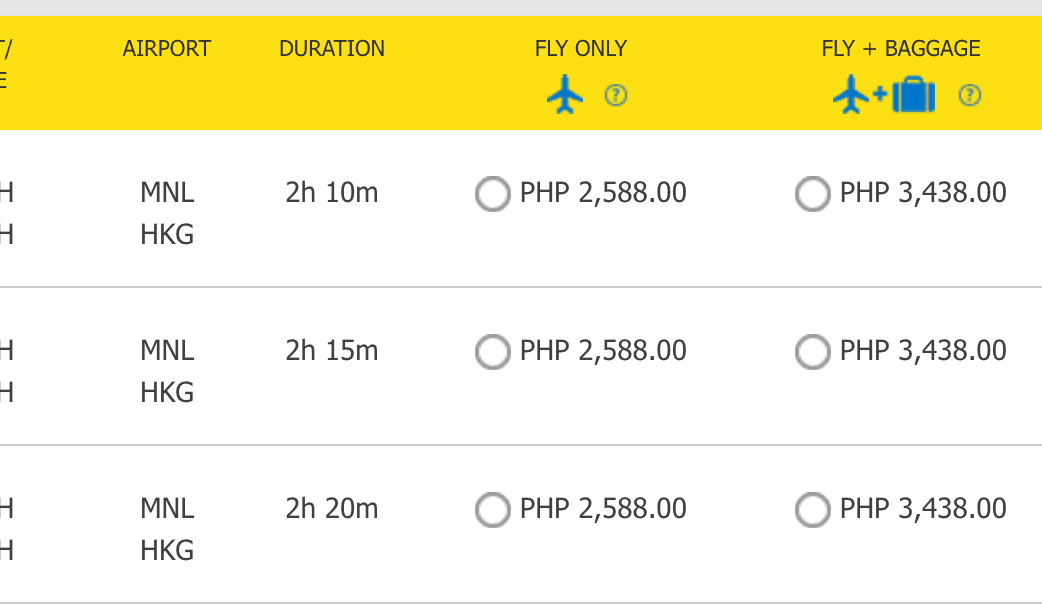Choose Fly + Baggage fare for 2h 15m flight
The width and height of the screenshot is (1042, 616).
pos(812,352)
